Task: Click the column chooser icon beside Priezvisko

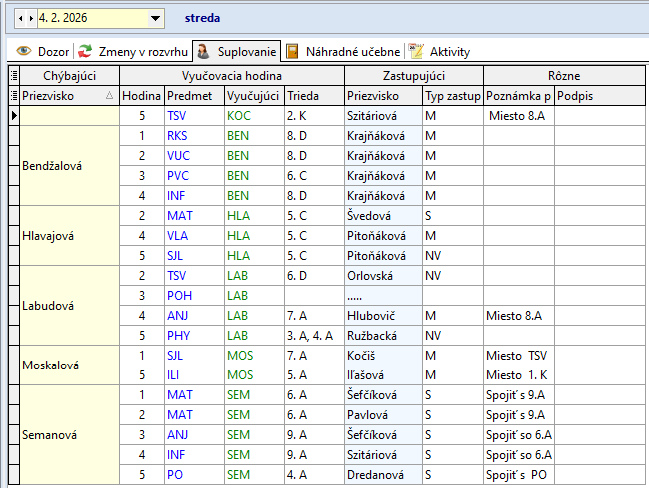Action: click(13, 96)
